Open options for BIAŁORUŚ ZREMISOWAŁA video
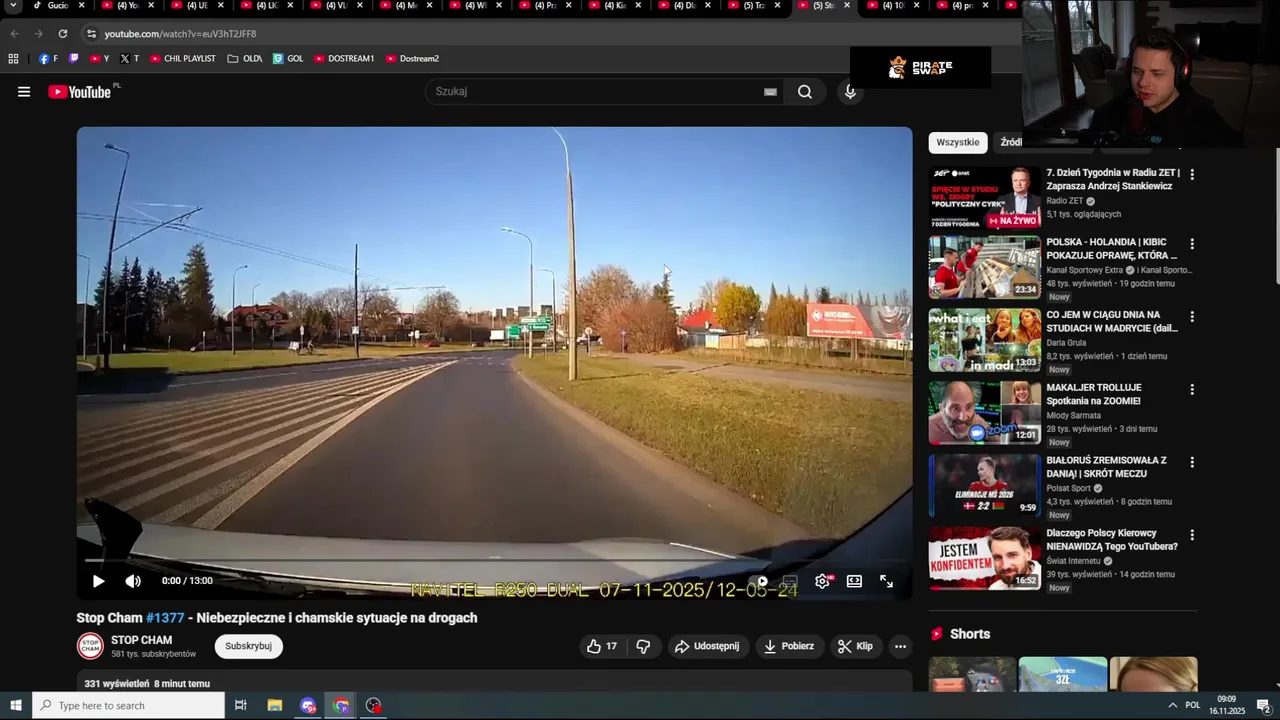Viewport: 1280px width, 720px height. (1191, 462)
